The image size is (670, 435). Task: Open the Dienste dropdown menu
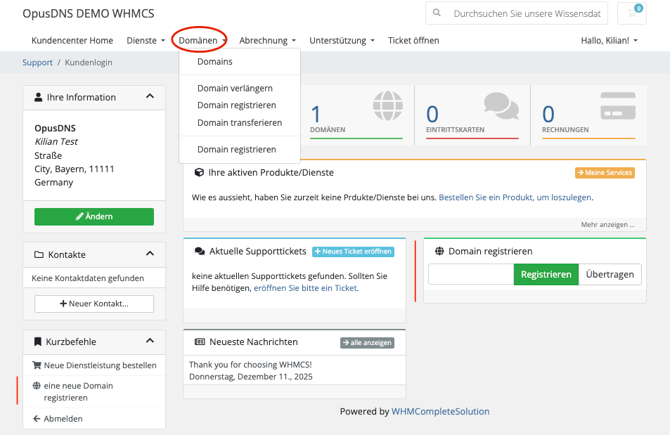coord(146,41)
